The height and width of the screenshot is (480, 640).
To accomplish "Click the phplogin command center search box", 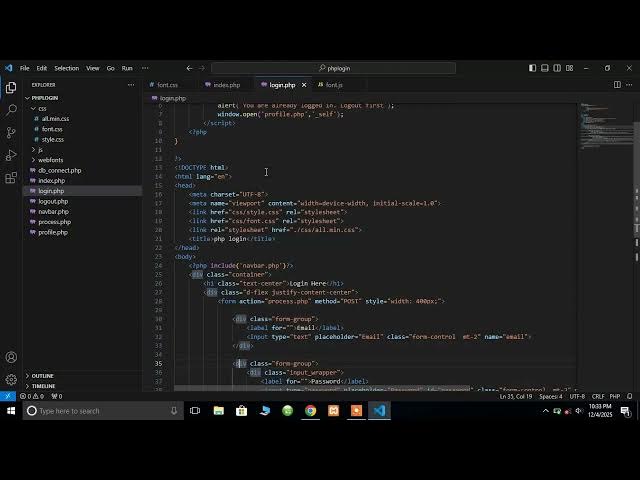I will point(333,68).
